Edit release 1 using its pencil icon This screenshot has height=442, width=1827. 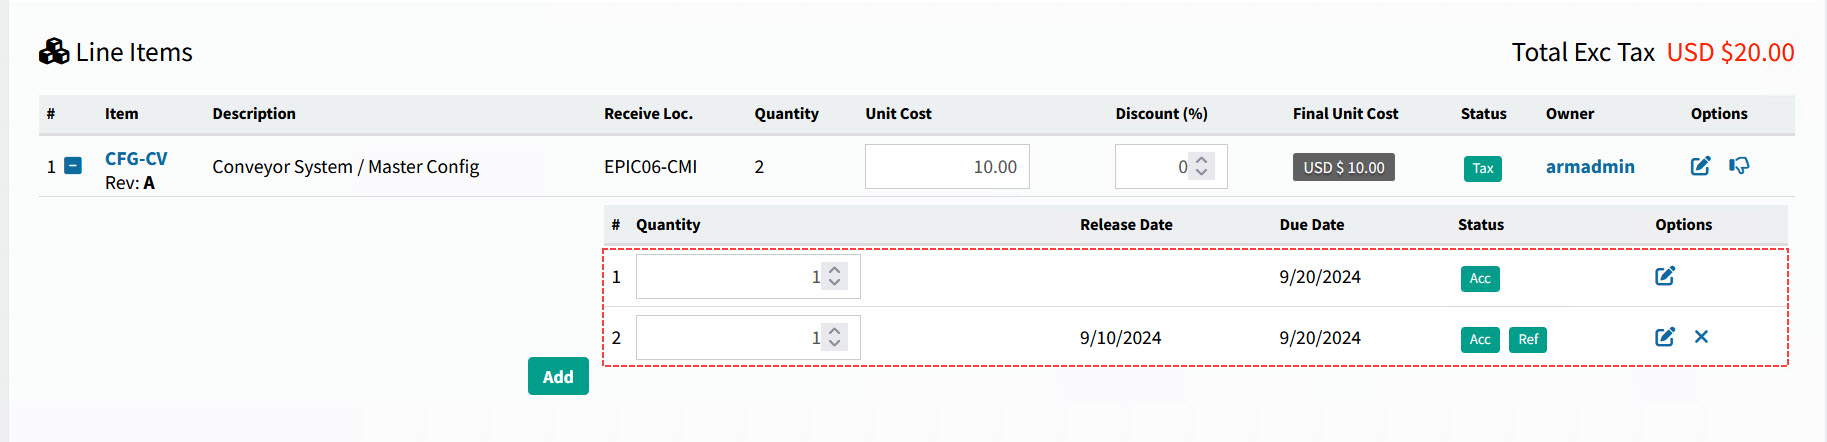(x=1664, y=276)
